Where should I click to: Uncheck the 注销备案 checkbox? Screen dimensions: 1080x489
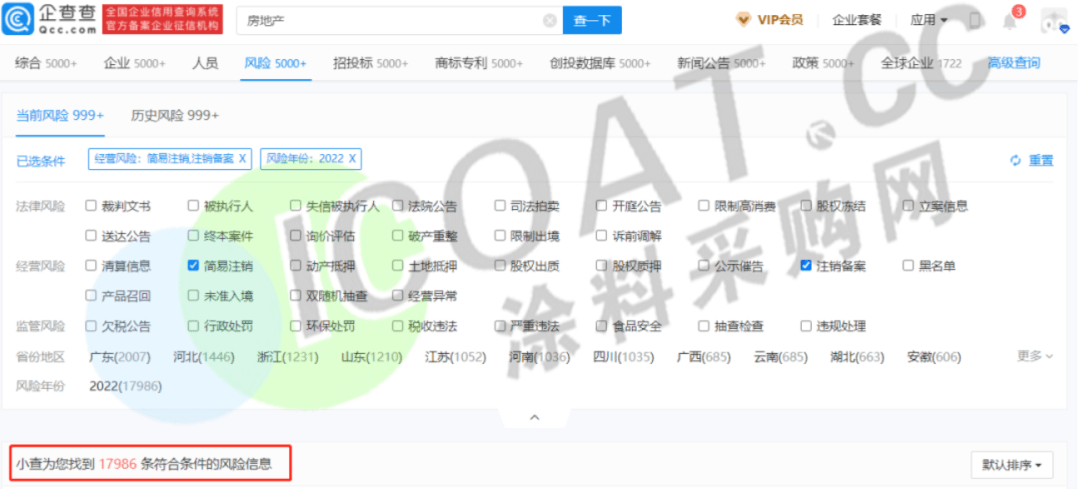point(806,266)
